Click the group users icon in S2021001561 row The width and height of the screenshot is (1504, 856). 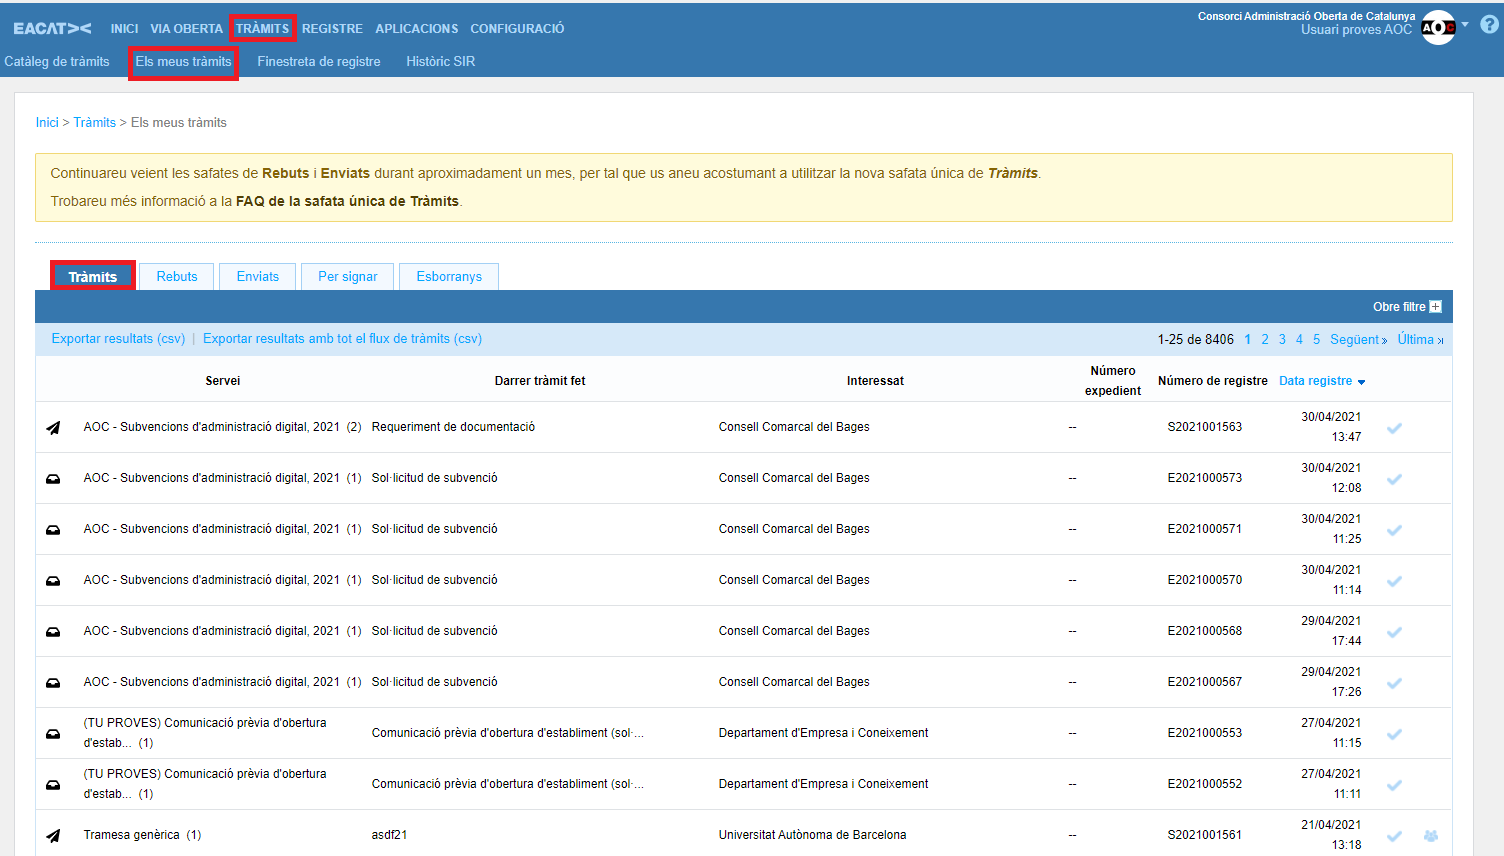tap(1431, 836)
